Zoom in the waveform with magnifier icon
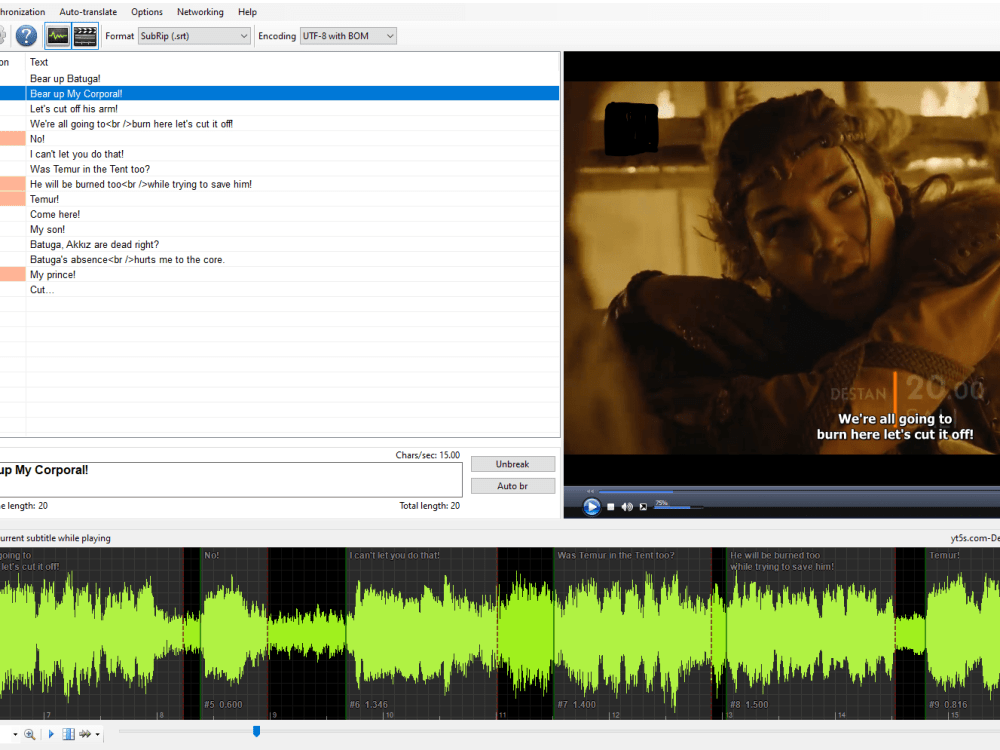This screenshot has height=750, width=1000. pyautogui.click(x=29, y=734)
